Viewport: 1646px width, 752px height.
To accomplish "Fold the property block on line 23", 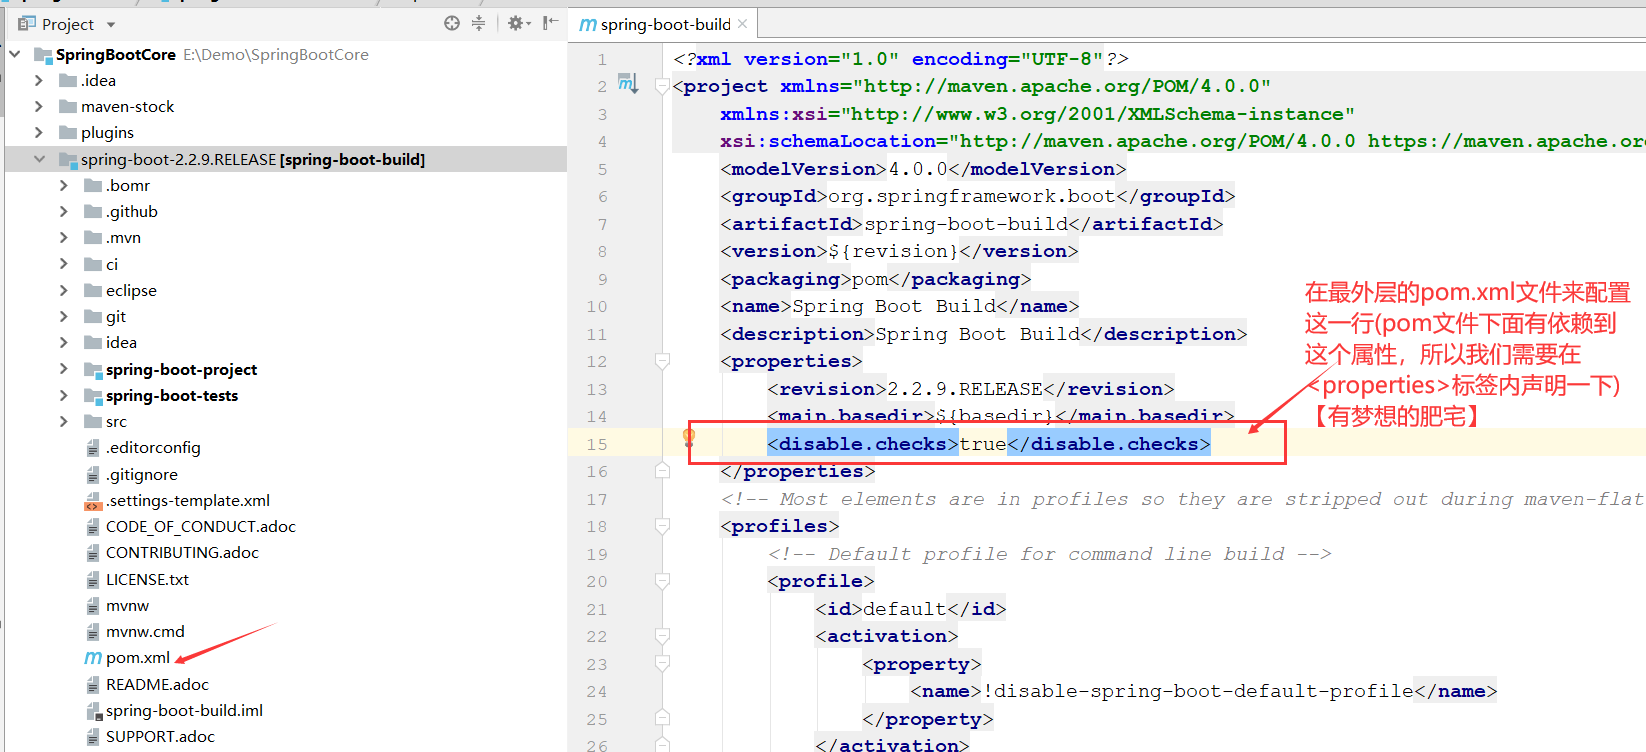I will click(x=662, y=664).
